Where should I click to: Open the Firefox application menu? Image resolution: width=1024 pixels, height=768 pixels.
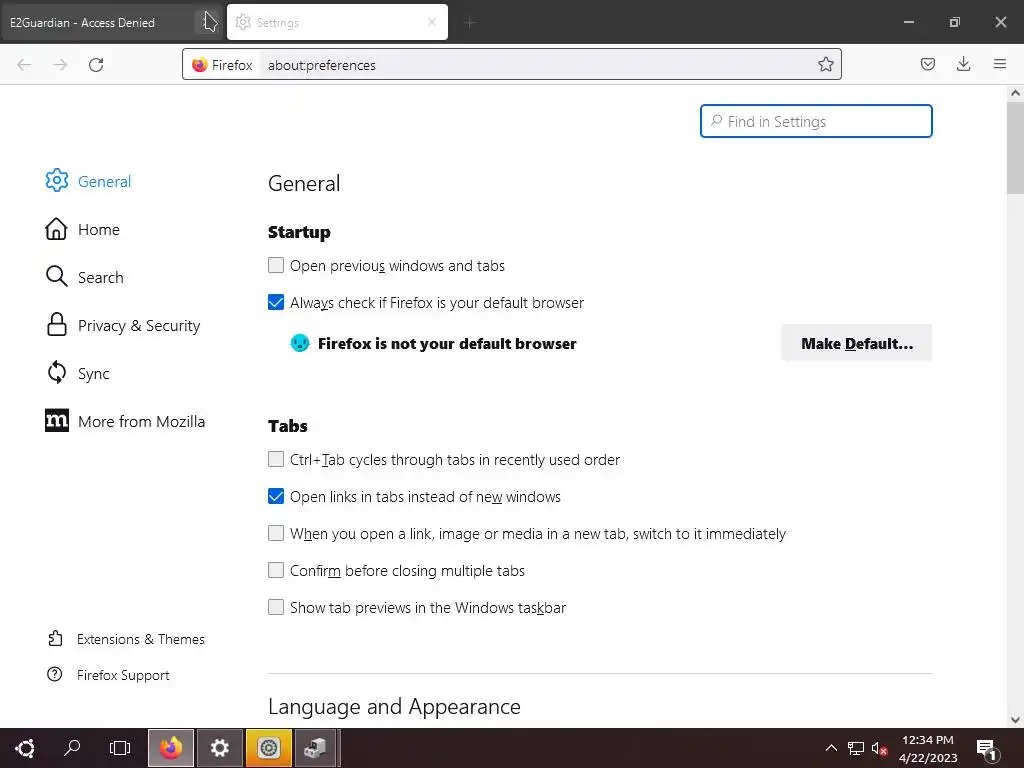click(x=1000, y=64)
